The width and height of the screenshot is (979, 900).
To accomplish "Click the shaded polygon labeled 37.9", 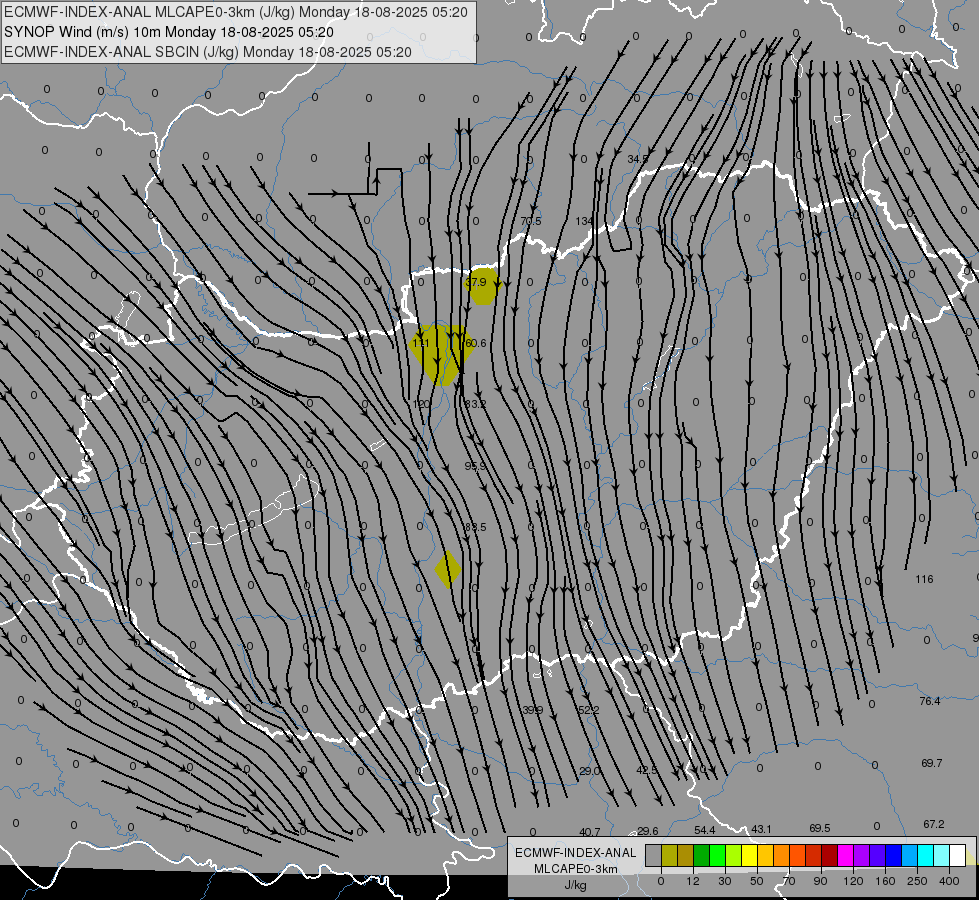I will point(483,286).
